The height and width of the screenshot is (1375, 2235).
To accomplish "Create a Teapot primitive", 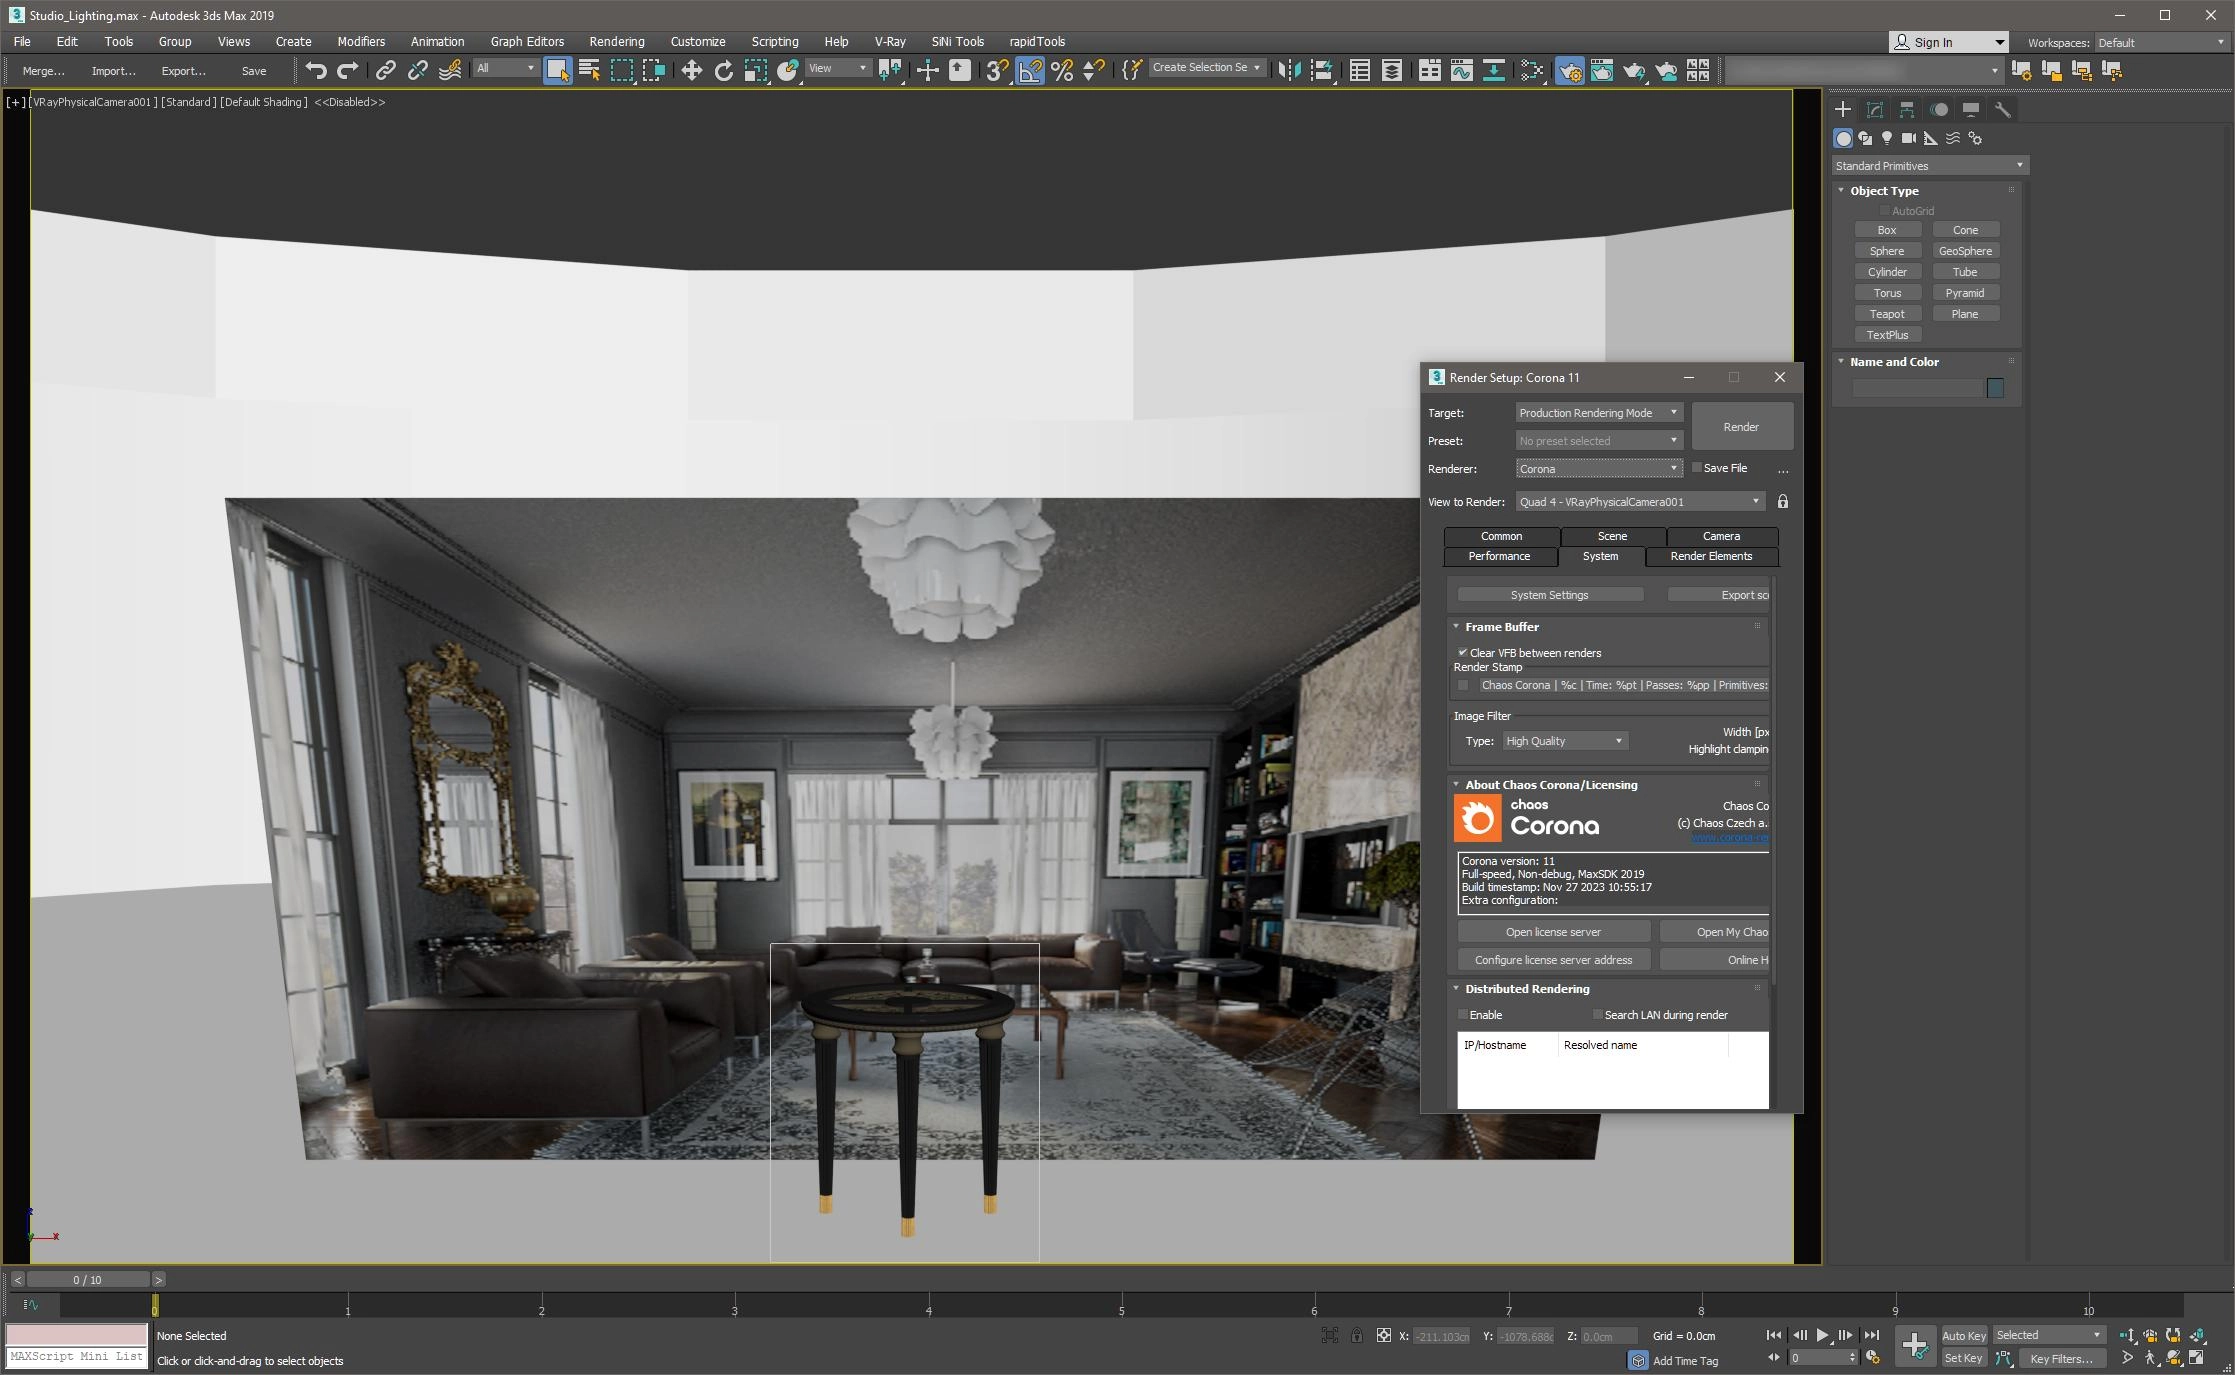I will pos(1887,313).
